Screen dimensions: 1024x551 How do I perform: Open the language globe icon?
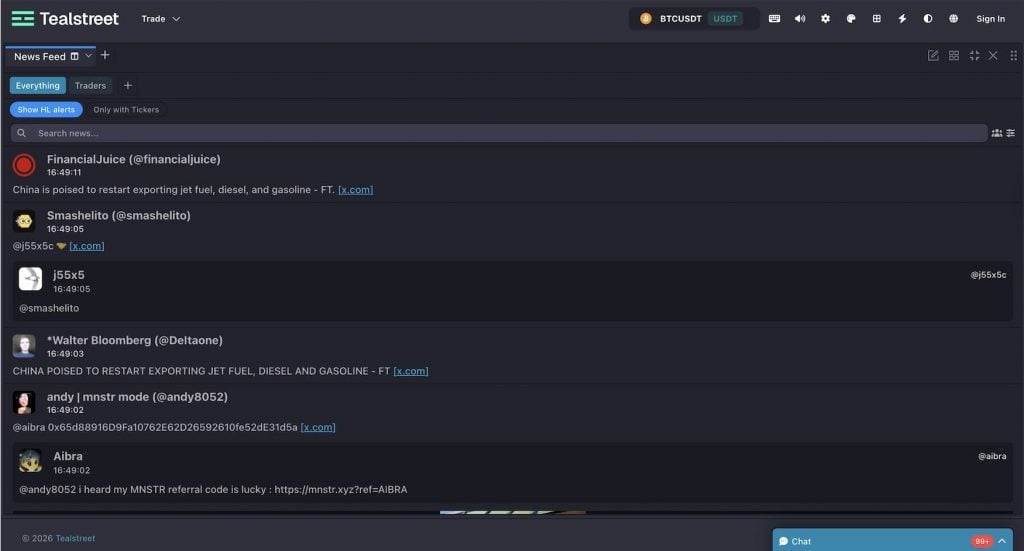953,18
